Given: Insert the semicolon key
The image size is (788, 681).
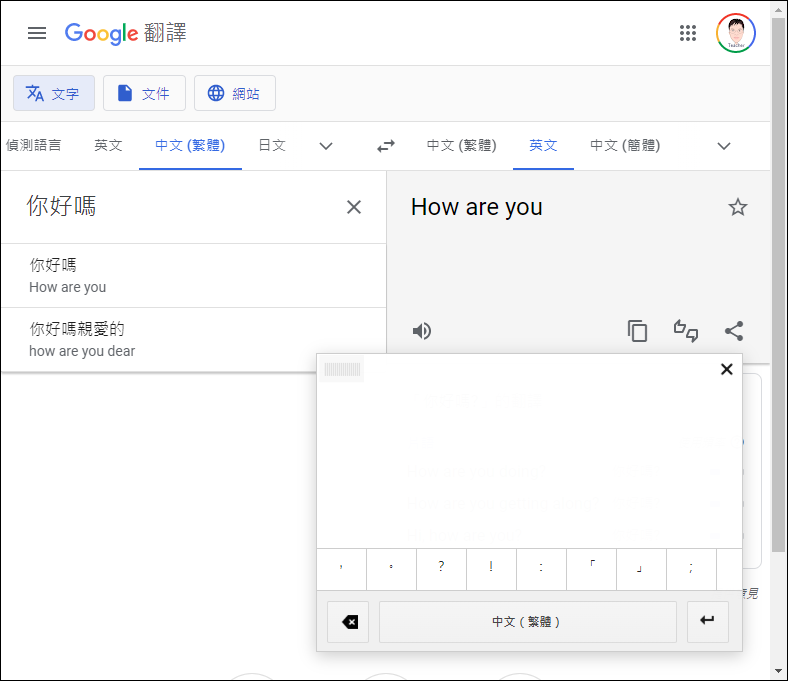Looking at the screenshot, I should click(x=692, y=569).
